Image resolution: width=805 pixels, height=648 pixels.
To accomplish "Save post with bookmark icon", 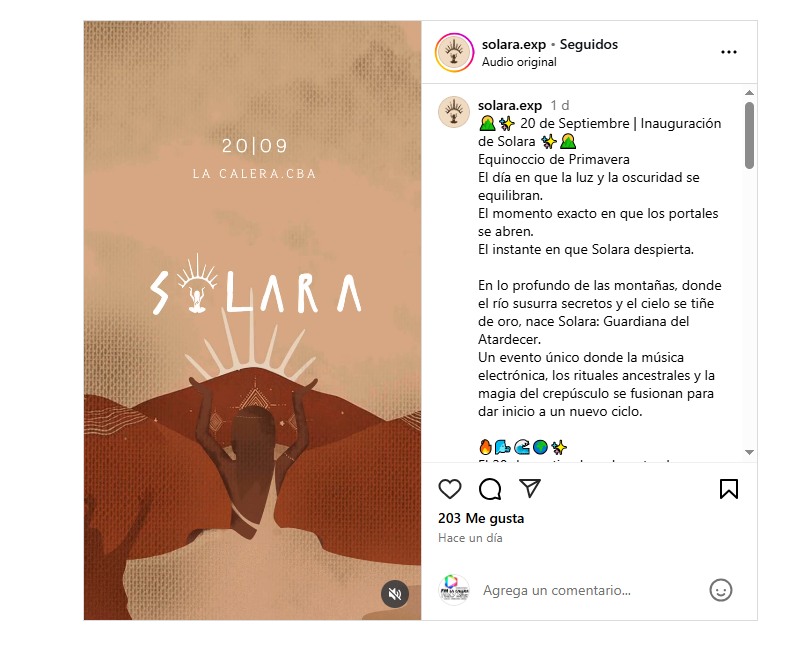I will 729,489.
